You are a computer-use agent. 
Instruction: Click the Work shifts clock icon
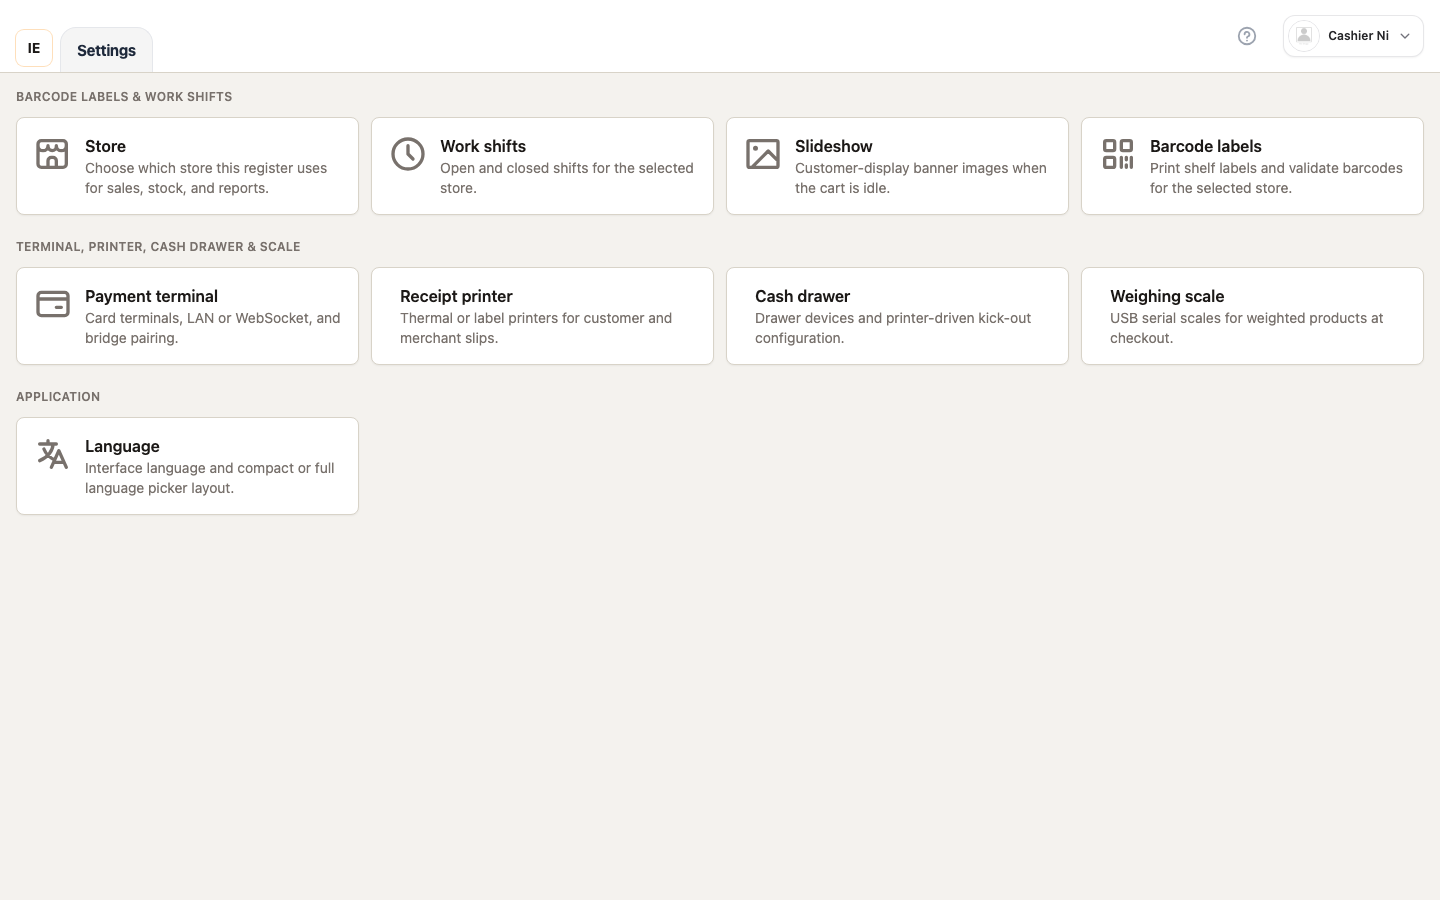[408, 154]
